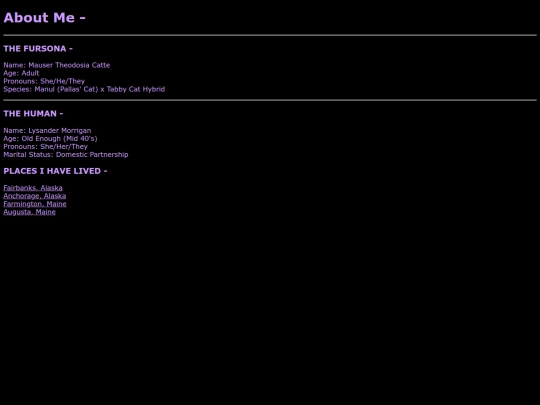Click the 'About Me -' page heading
This screenshot has height=405, width=540.
click(x=44, y=18)
